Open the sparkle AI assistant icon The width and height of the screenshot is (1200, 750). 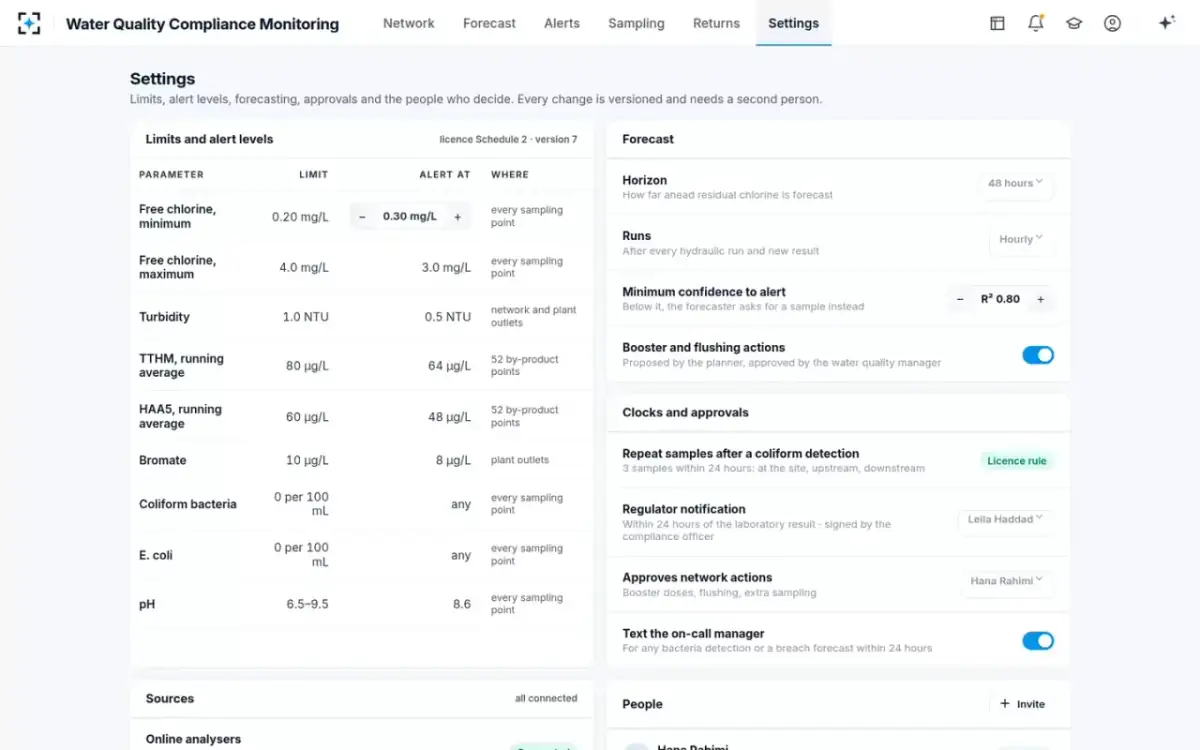1166,23
